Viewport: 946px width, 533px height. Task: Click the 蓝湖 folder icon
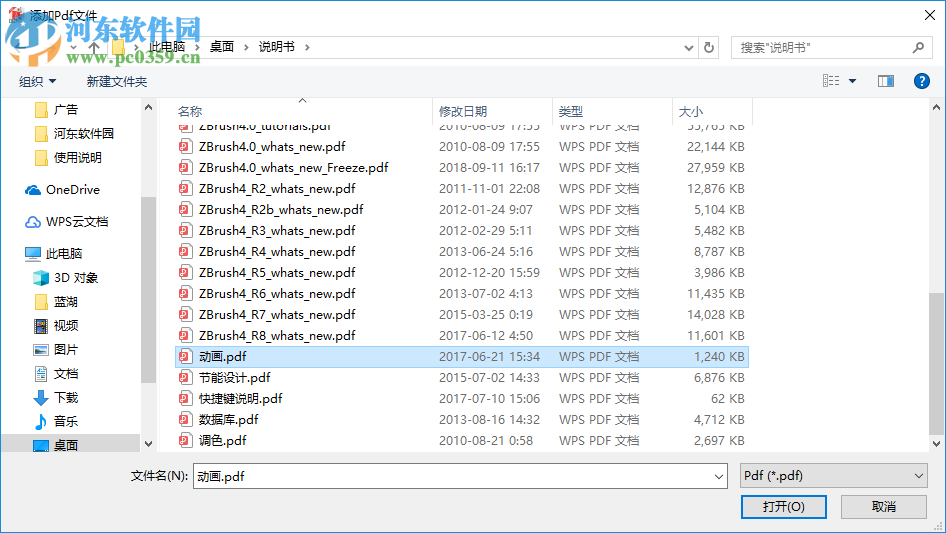[x=41, y=302]
